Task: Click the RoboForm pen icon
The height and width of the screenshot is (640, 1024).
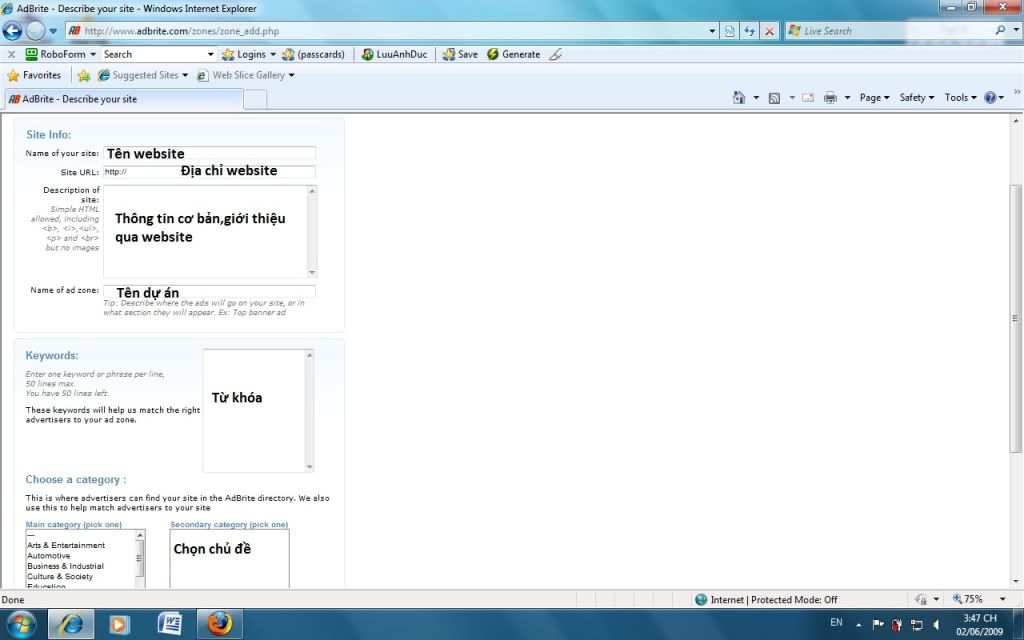Action: tap(555, 54)
